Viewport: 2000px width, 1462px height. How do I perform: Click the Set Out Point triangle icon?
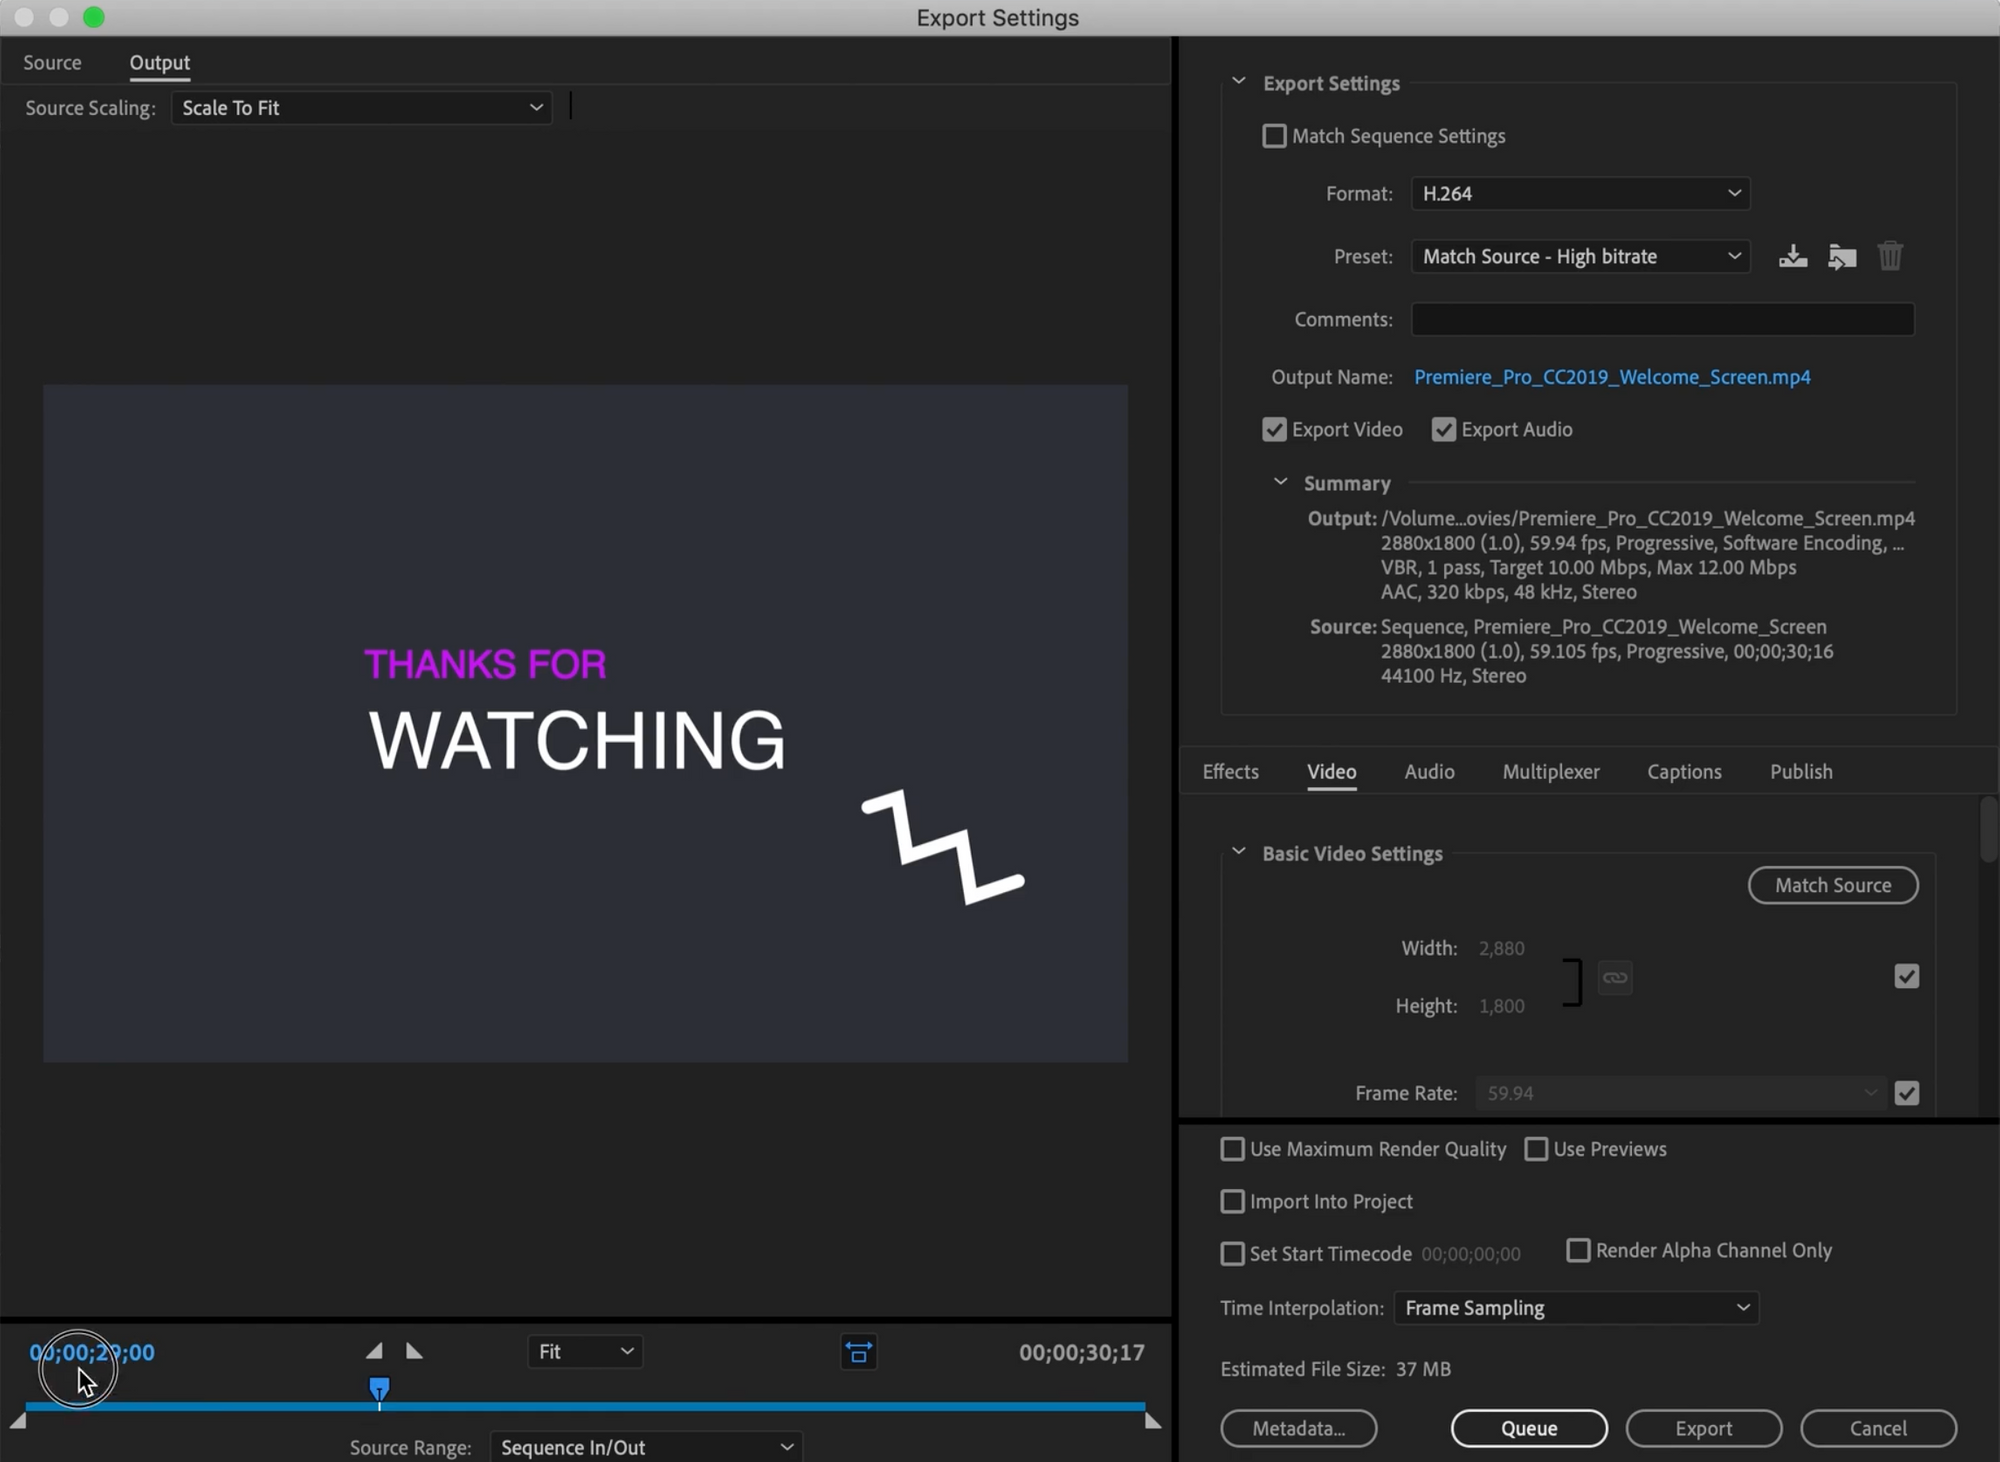tap(414, 1351)
